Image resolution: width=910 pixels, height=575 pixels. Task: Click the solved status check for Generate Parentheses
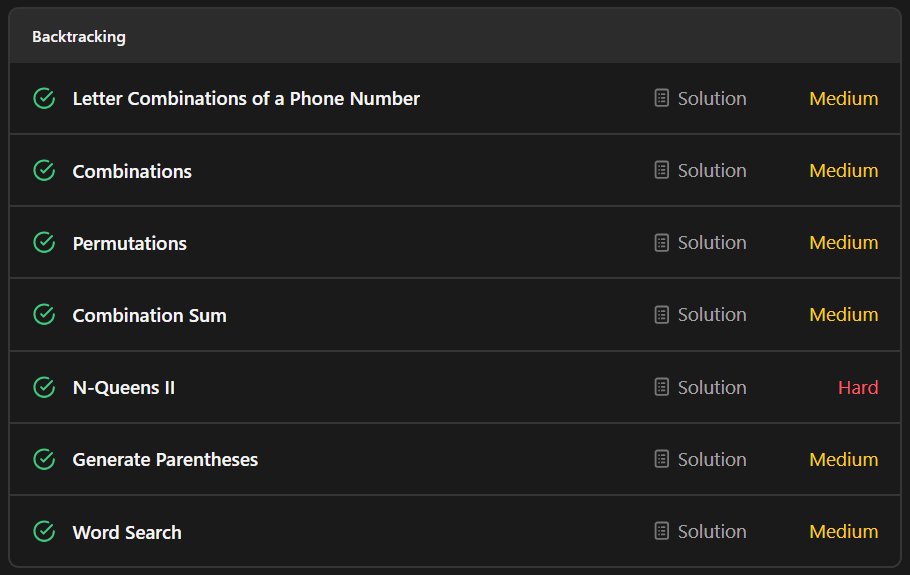coord(44,460)
